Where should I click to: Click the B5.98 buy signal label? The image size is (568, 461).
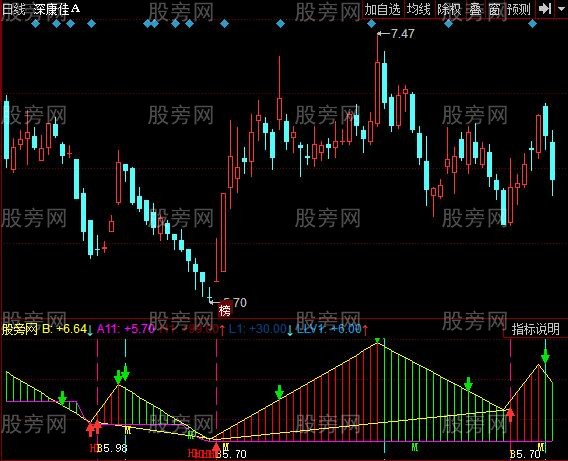point(112,448)
